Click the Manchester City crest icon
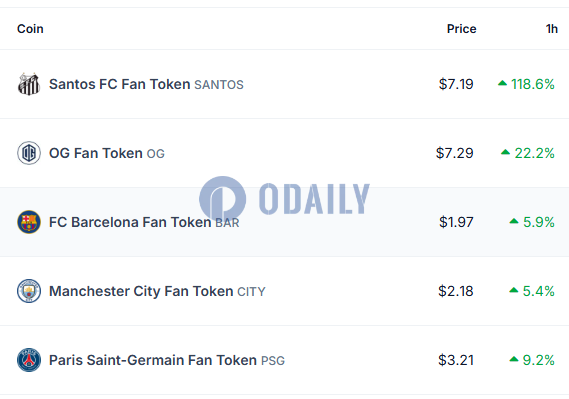 [29, 291]
